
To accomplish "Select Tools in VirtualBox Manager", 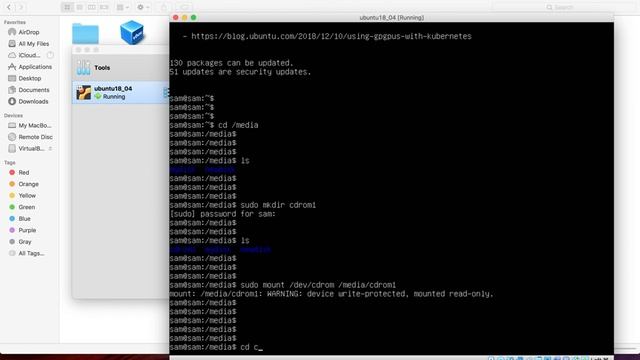I will click(x=121, y=67).
